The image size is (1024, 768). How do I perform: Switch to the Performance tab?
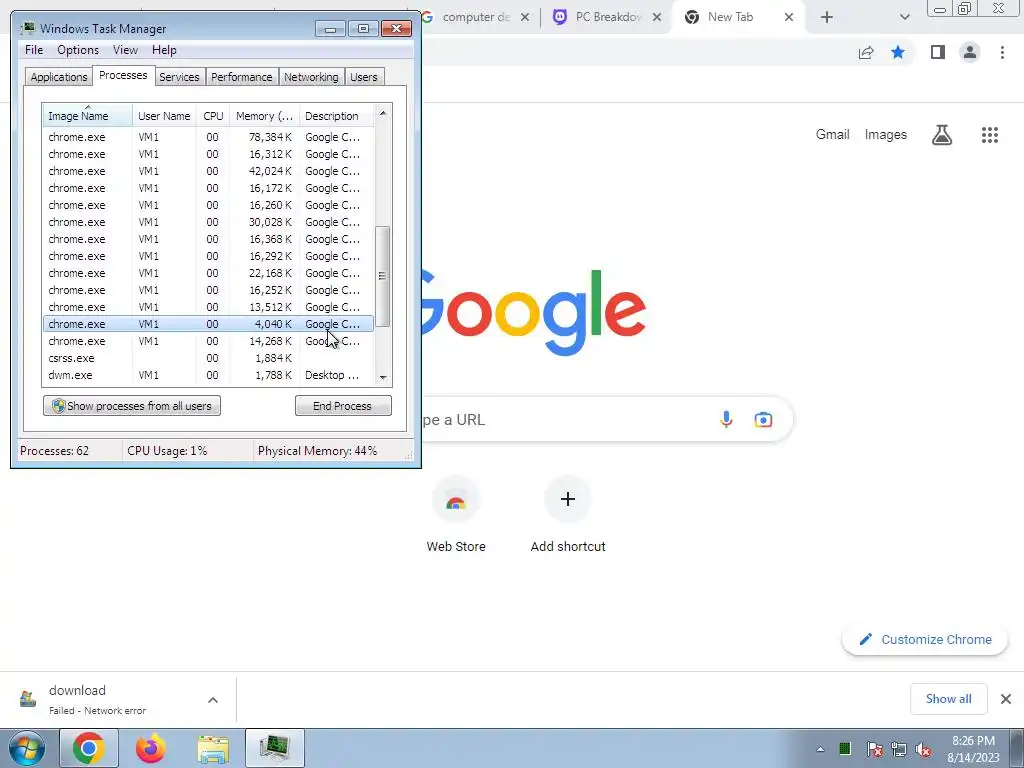241,77
